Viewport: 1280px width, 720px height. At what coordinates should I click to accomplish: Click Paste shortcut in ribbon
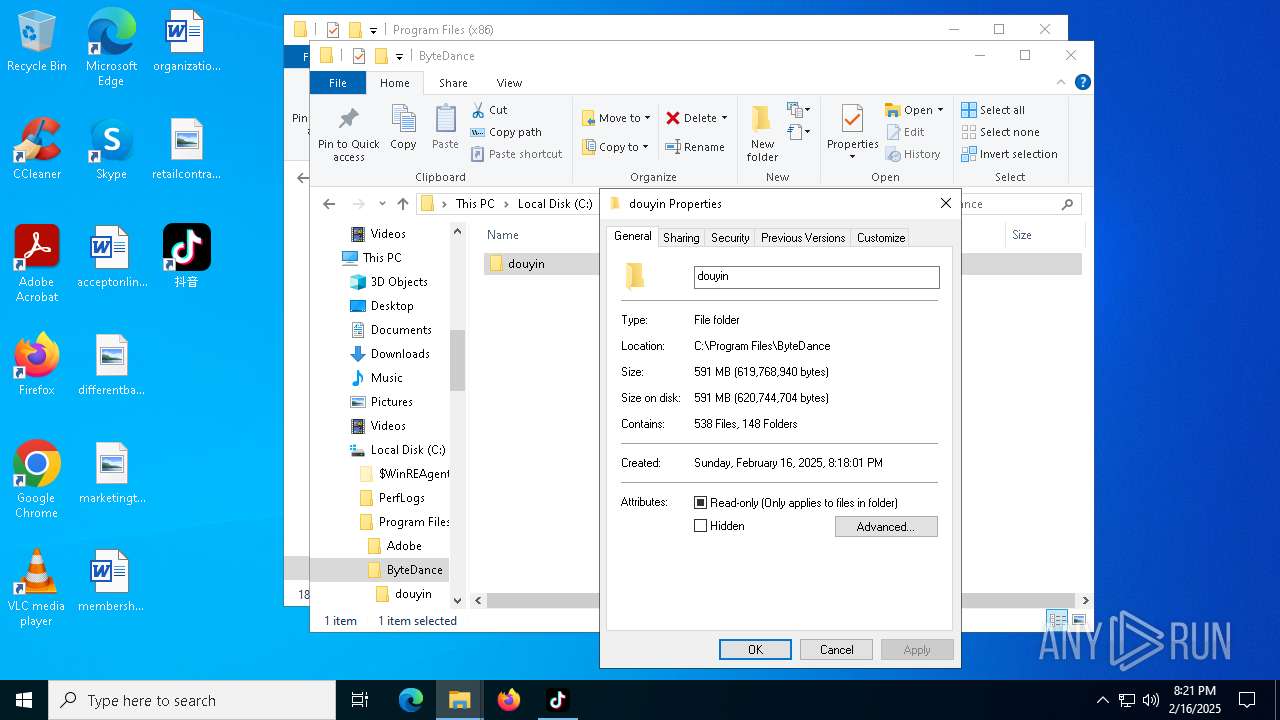pyautogui.click(x=517, y=154)
